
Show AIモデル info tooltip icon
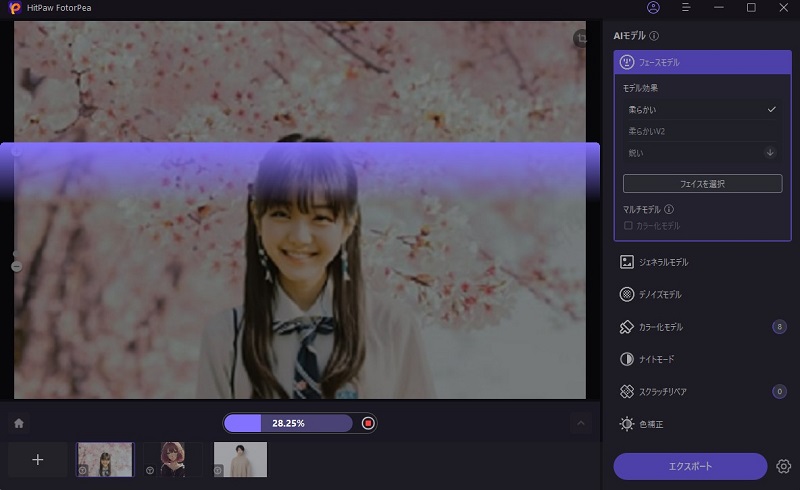(x=654, y=36)
